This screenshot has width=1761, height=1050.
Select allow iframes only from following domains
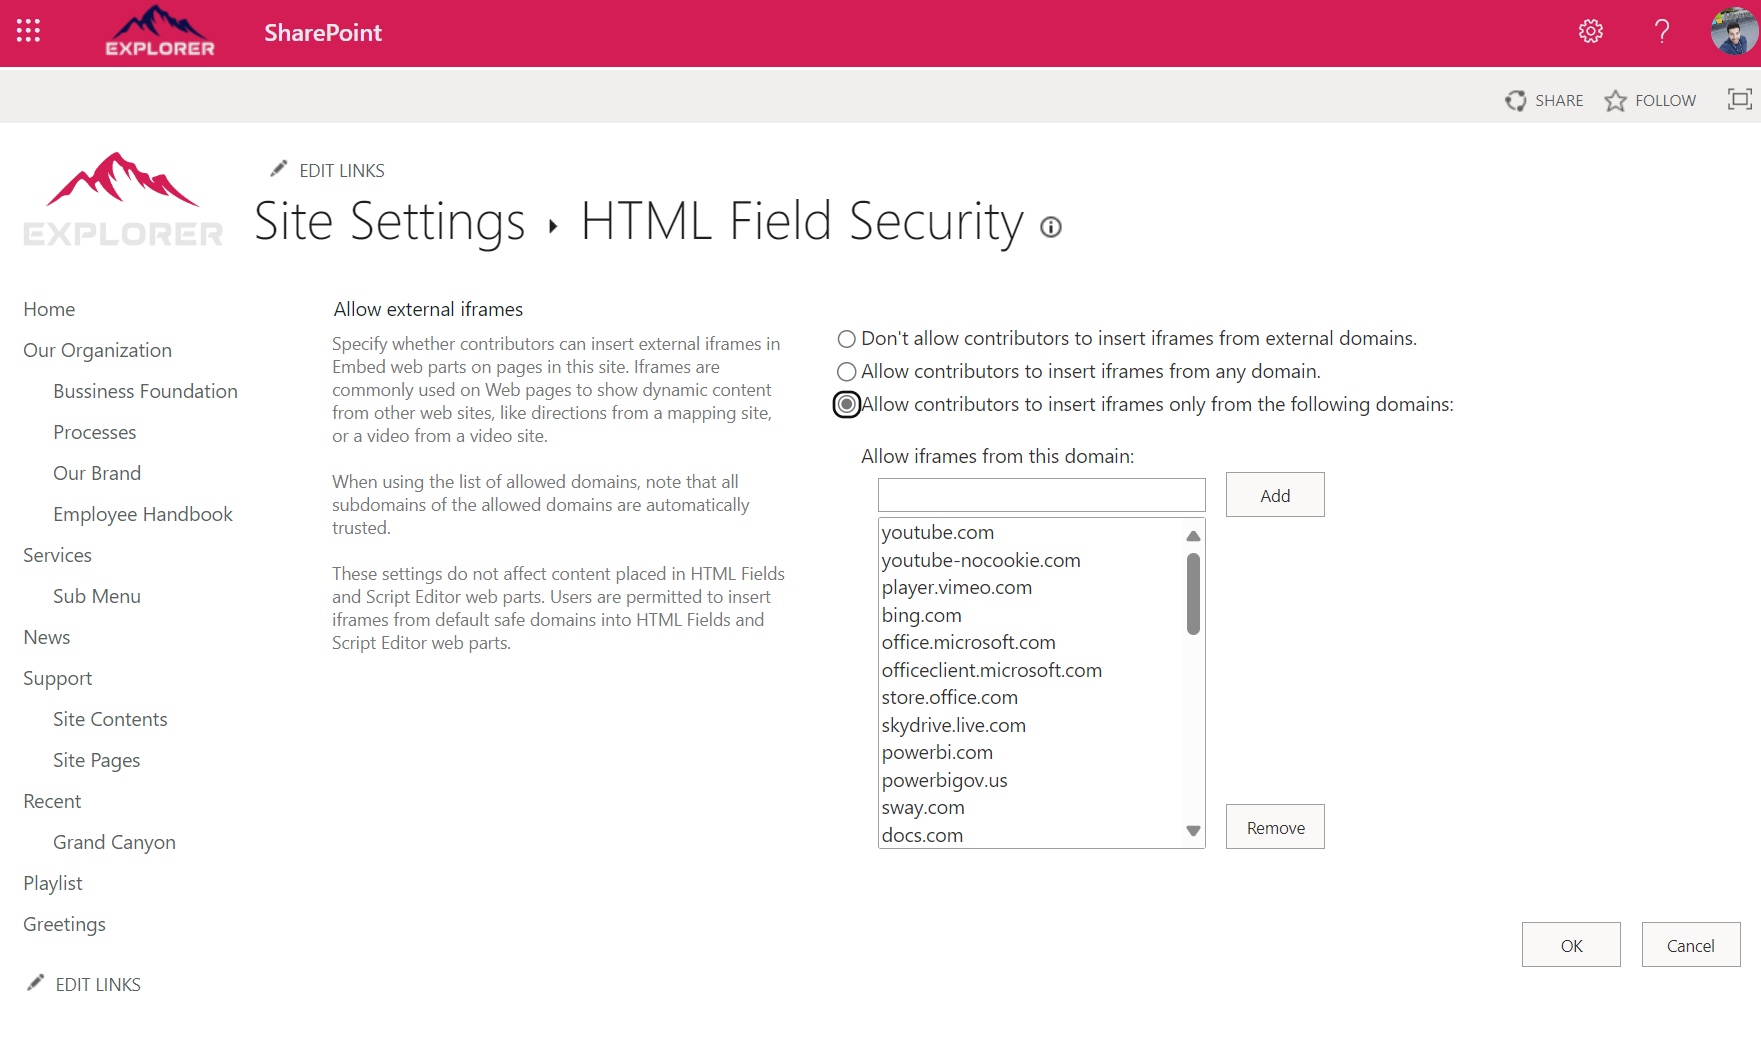click(847, 405)
